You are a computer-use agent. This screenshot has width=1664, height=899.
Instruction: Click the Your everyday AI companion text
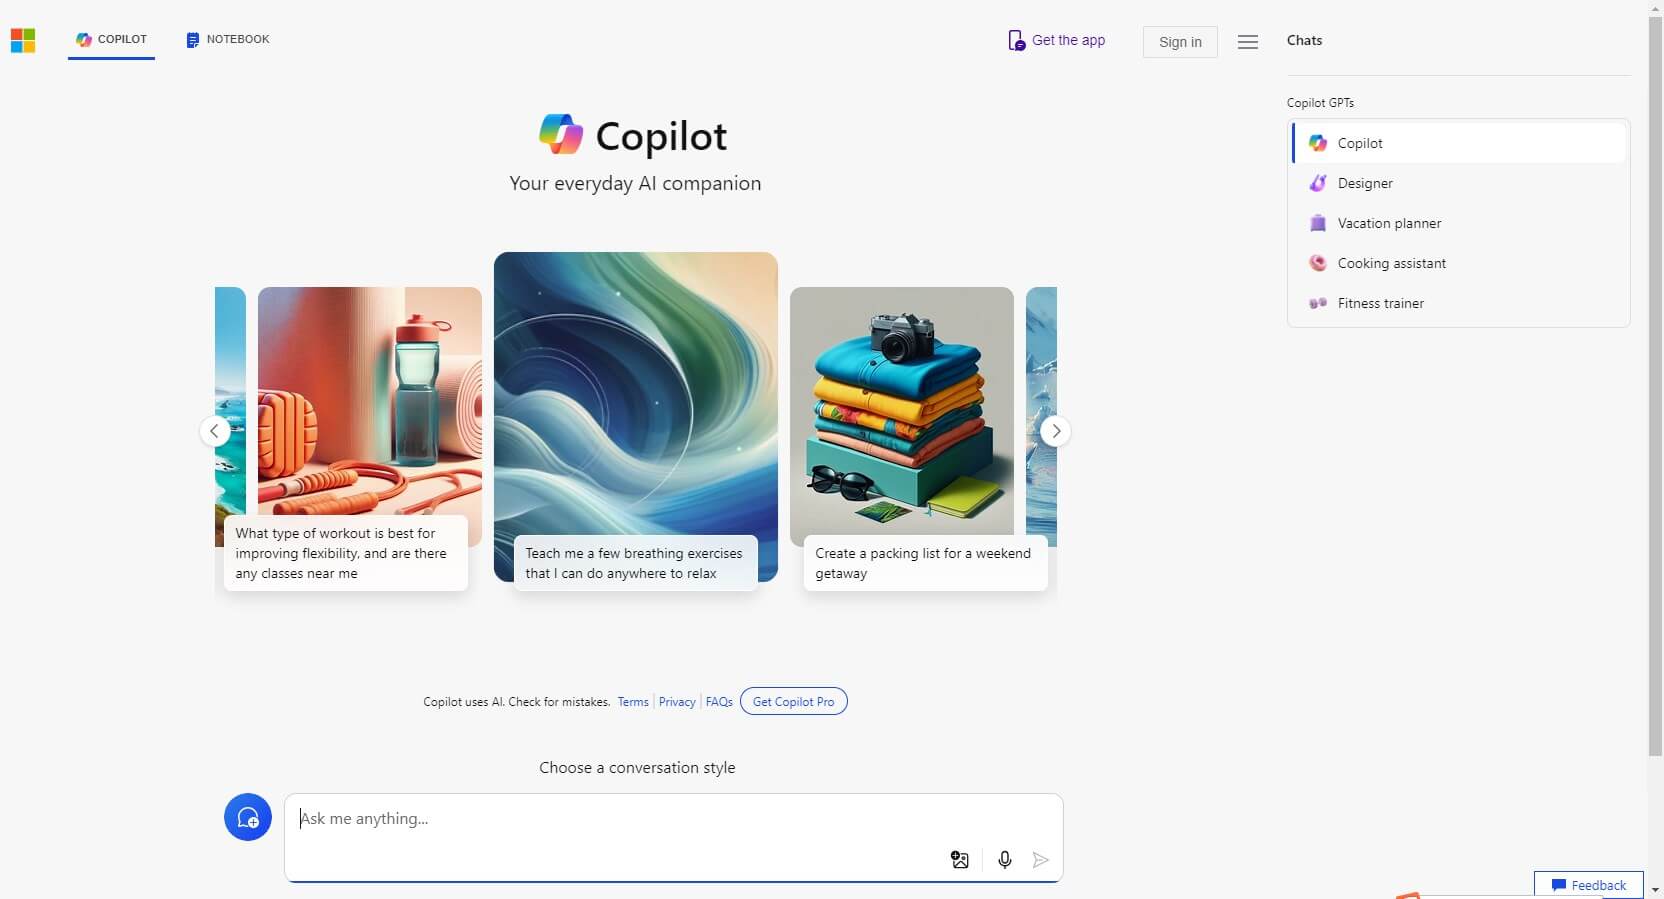tap(635, 184)
